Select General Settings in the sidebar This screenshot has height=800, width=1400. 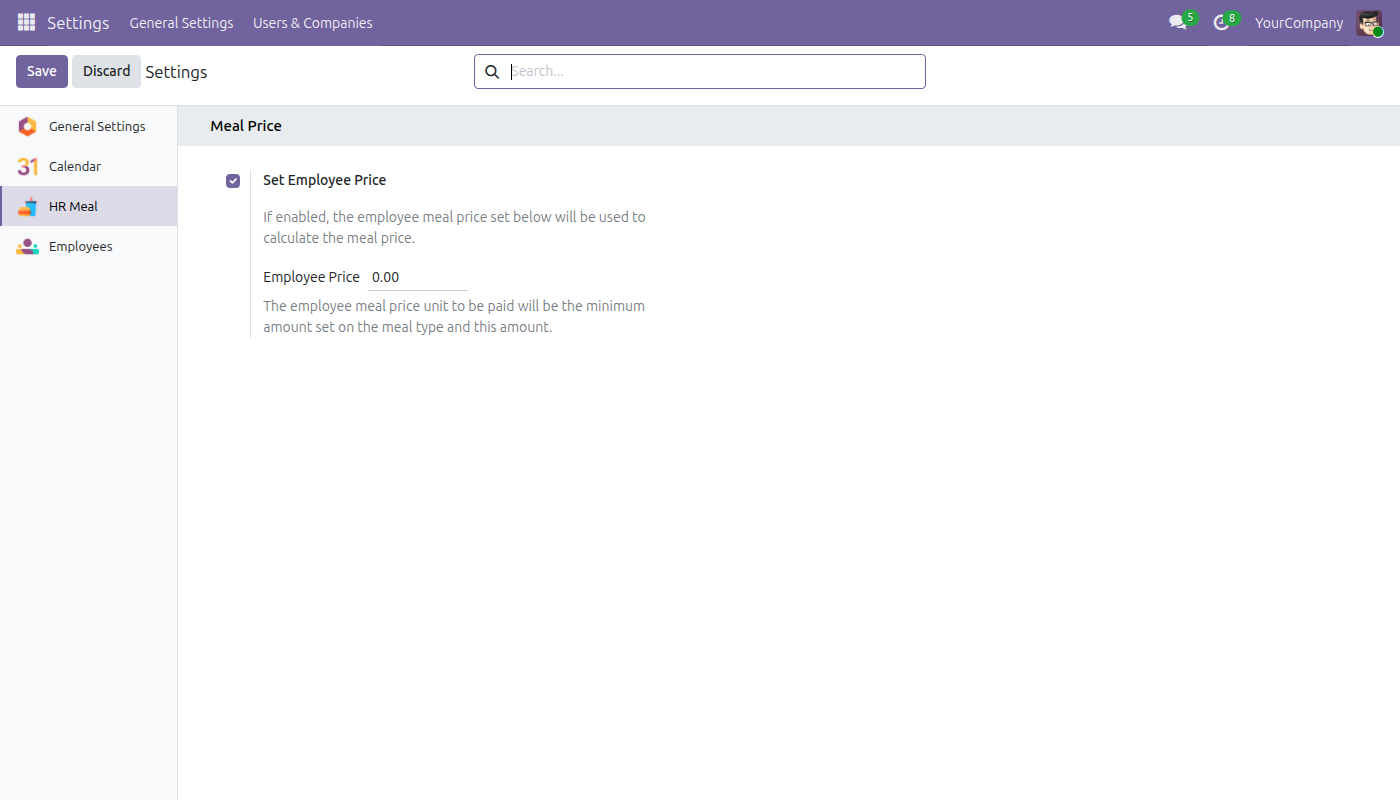88,126
